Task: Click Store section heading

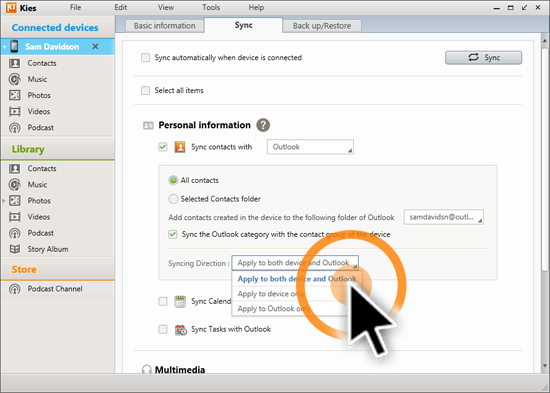Action: pos(24,269)
